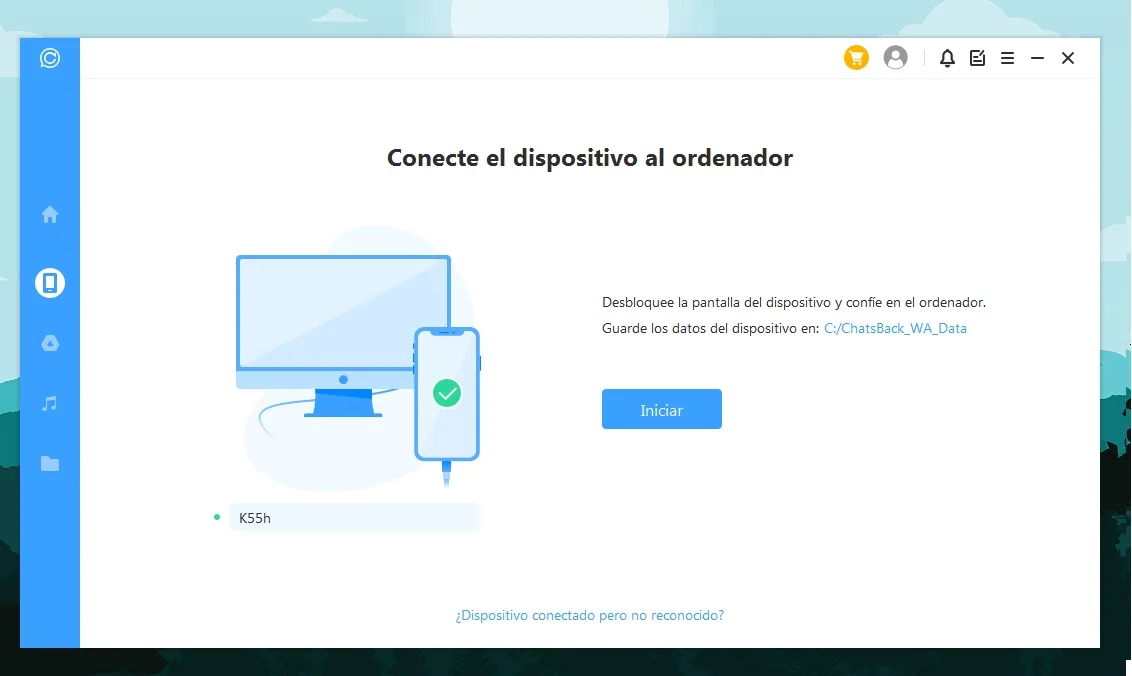This screenshot has height=676, width=1132.
Task: Close the ChatsBack window
Action: tap(1068, 58)
